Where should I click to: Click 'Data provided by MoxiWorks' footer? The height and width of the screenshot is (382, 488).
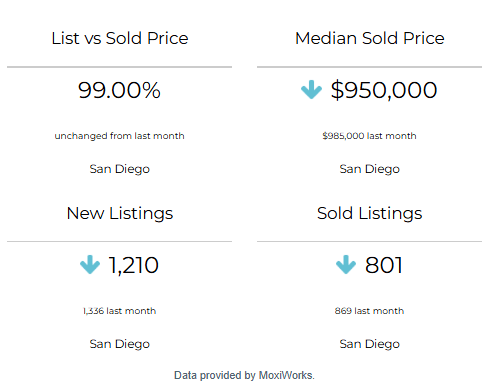244,375
